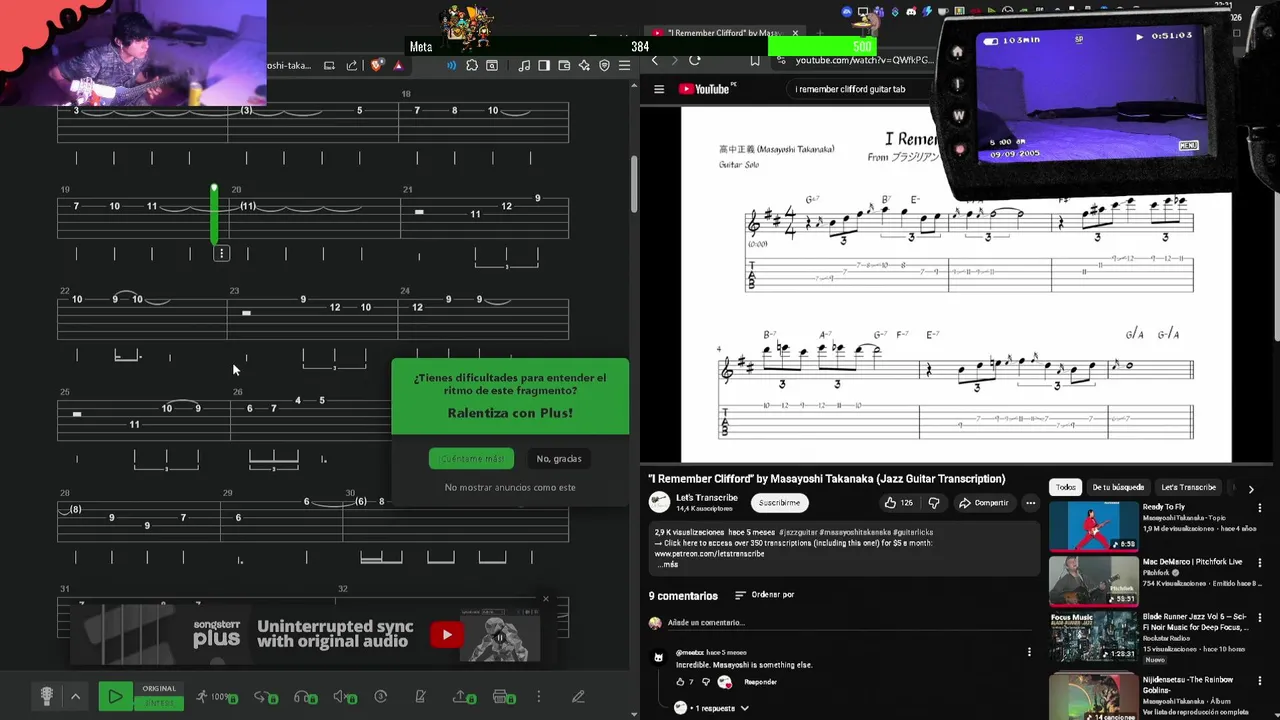Screen dimensions: 1280x720
Task: Select SÍNTESIS audio source
Action: (x=159, y=703)
